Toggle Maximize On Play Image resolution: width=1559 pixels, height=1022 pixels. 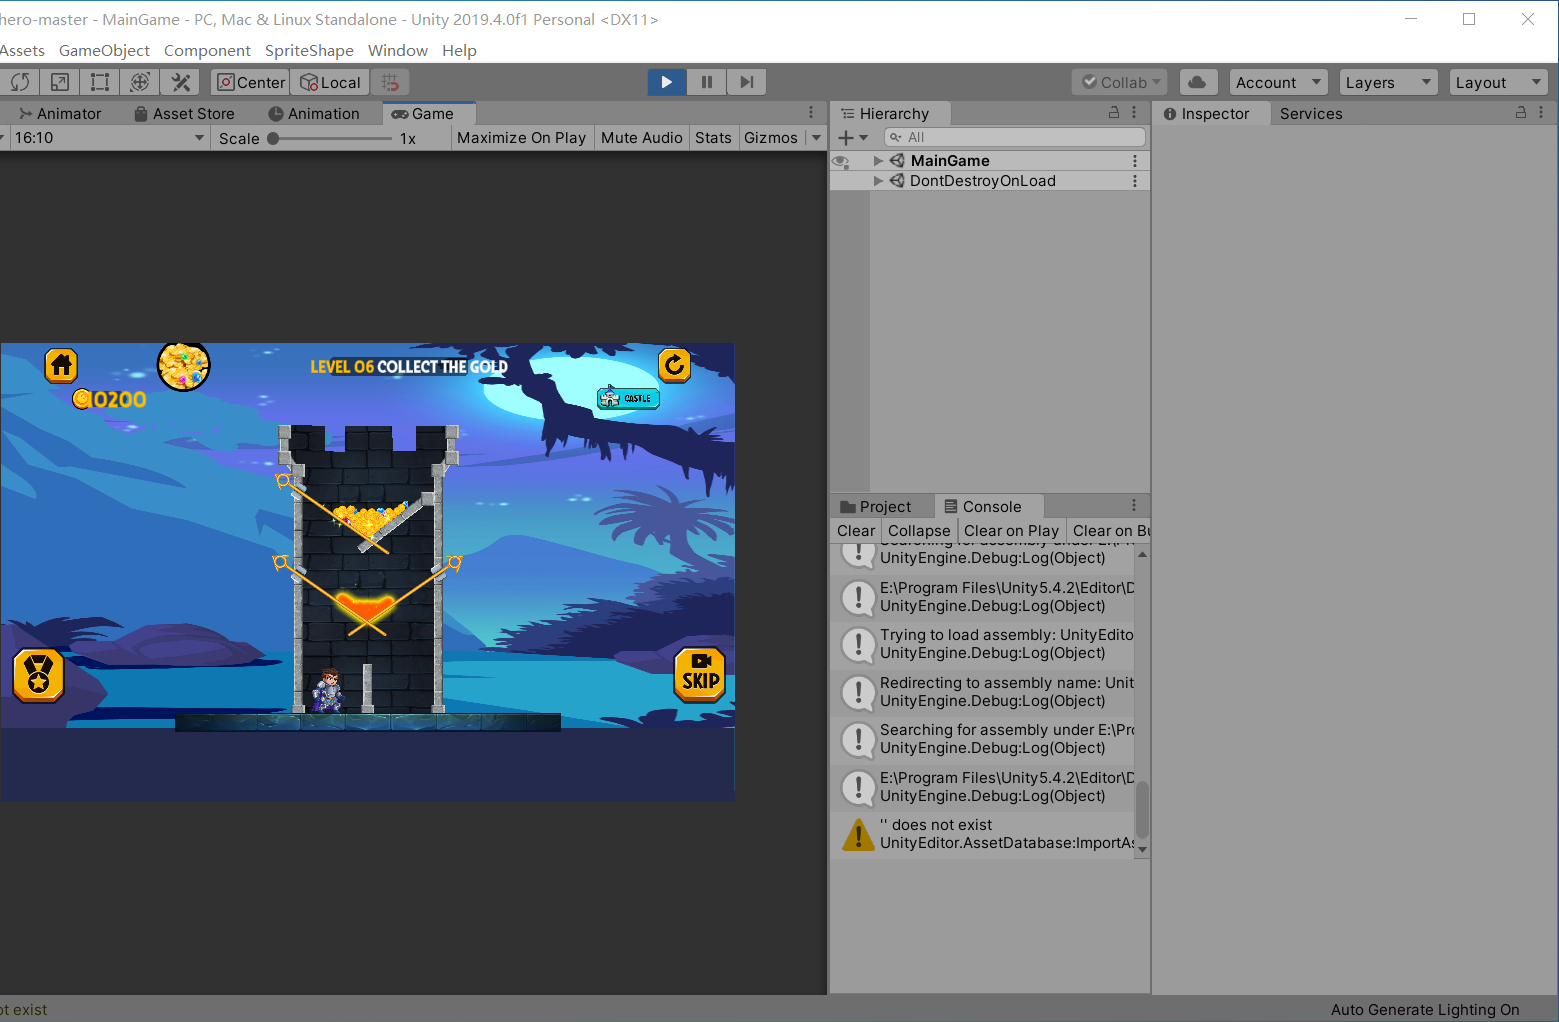tap(521, 138)
